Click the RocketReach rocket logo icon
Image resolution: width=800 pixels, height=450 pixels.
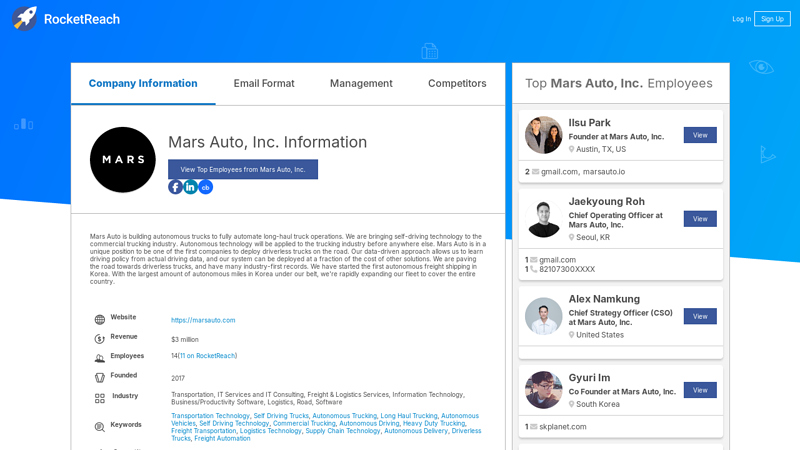coord(24,18)
